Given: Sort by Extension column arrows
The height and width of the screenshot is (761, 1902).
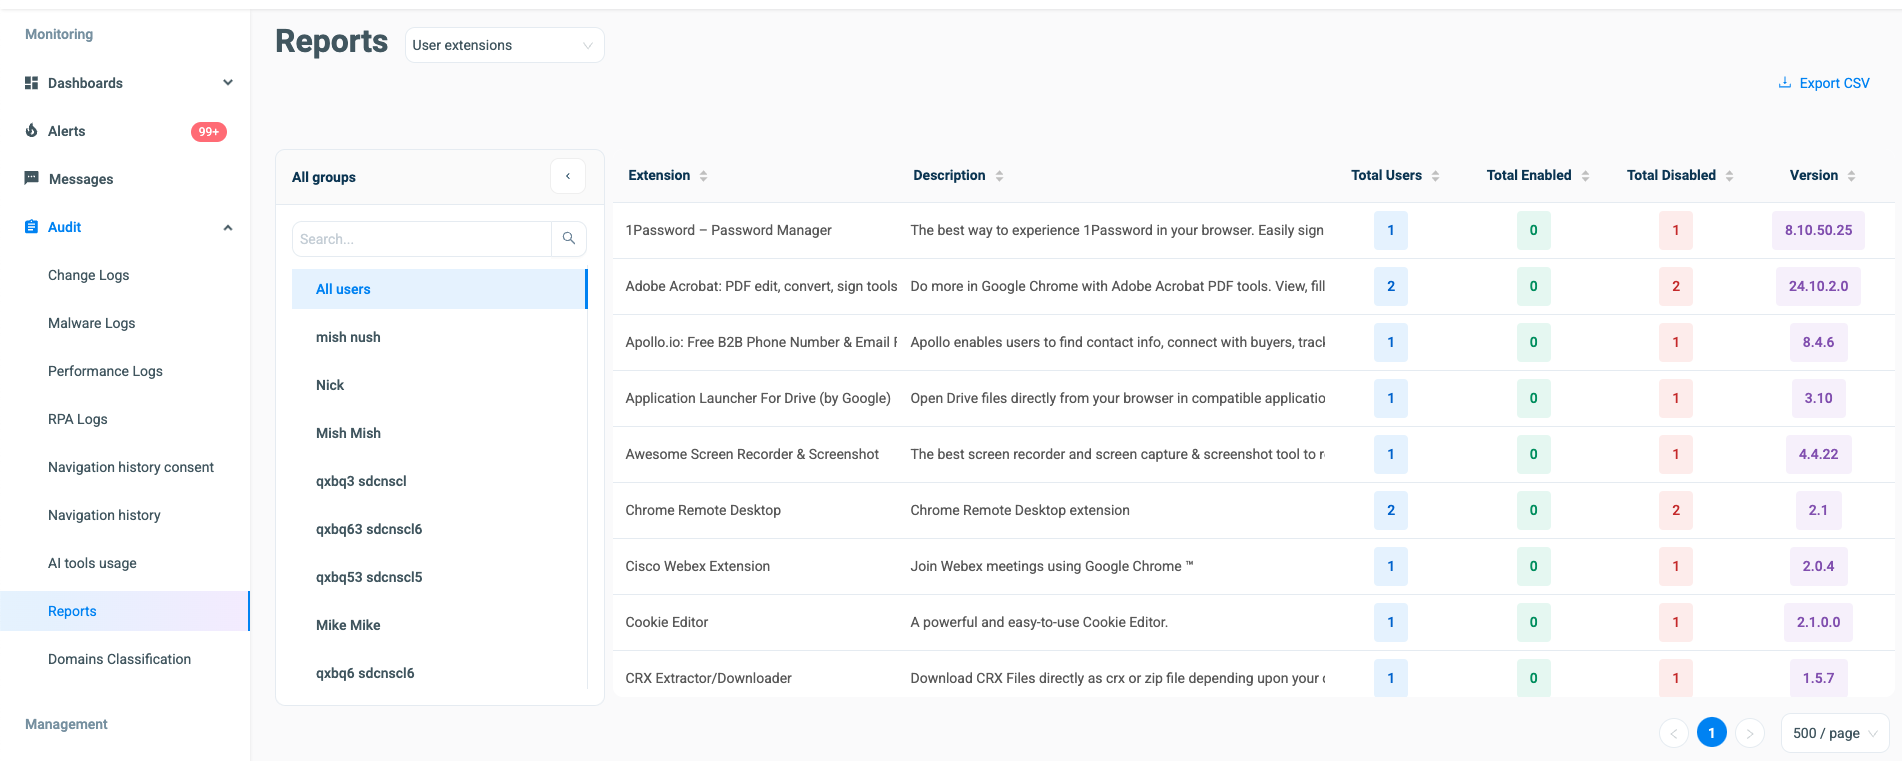Looking at the screenshot, I should pyautogui.click(x=704, y=176).
